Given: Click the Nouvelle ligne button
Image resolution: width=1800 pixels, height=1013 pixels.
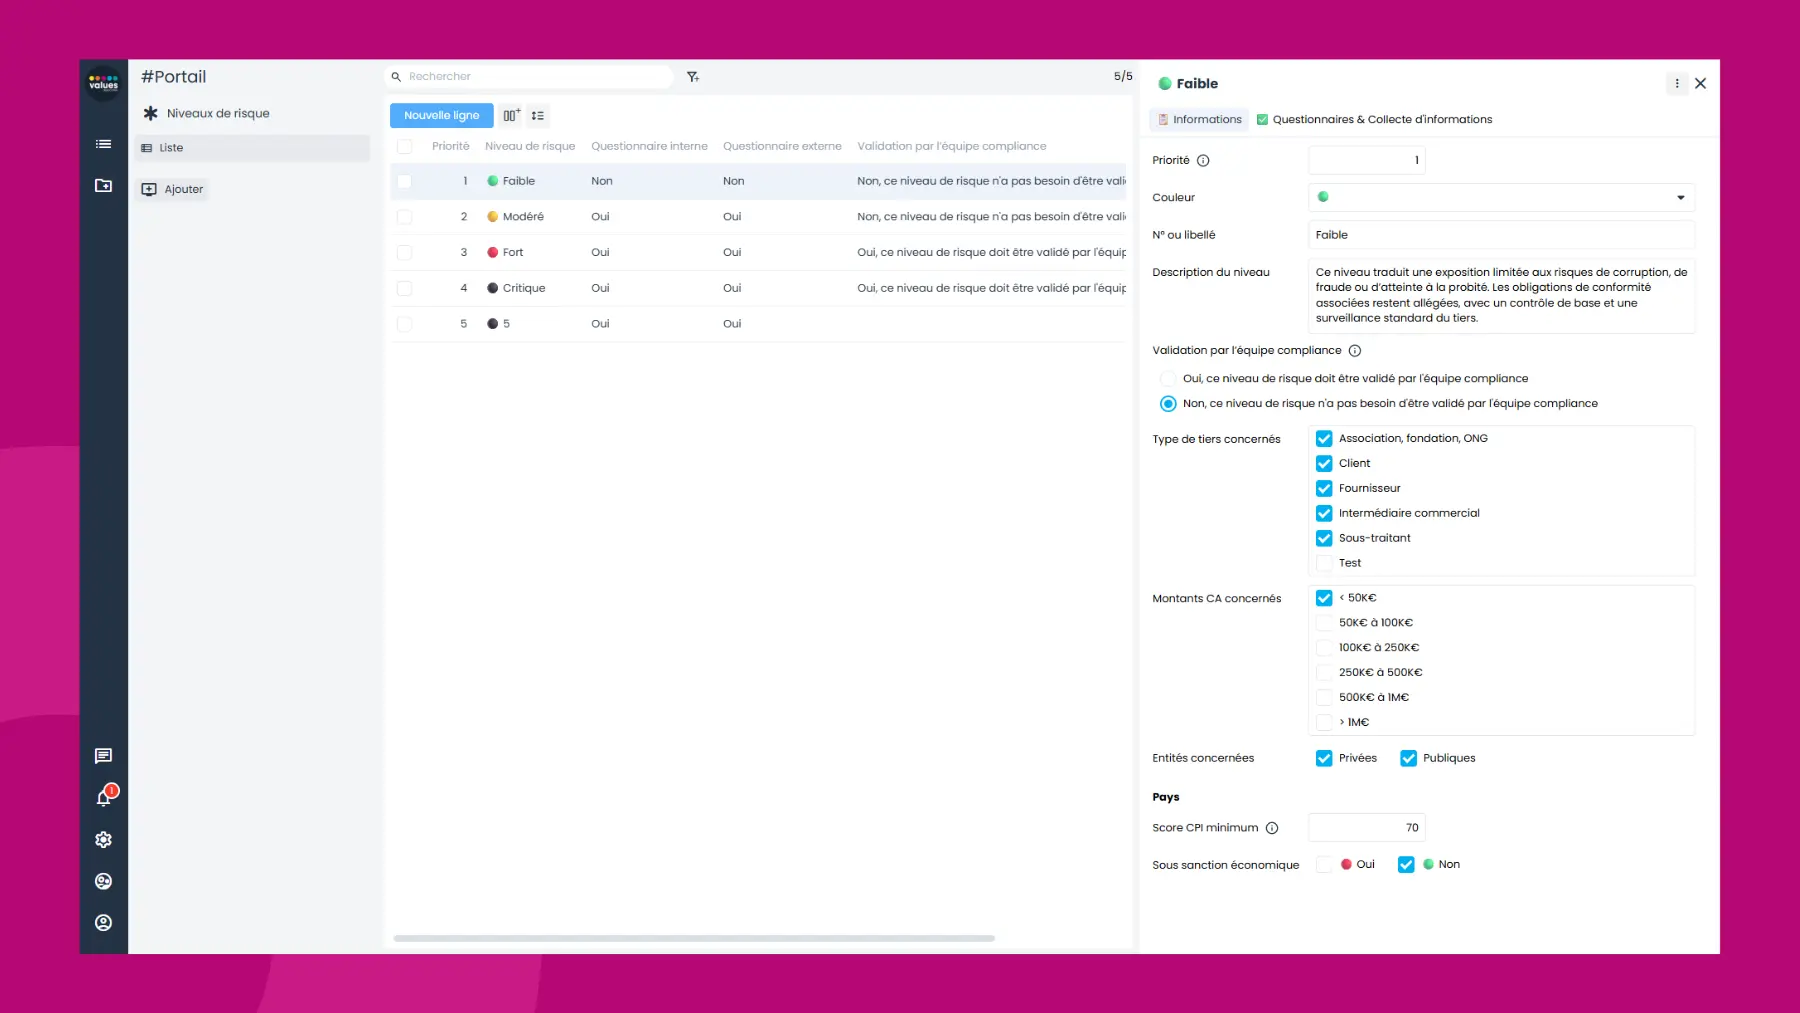Looking at the screenshot, I should pos(441,115).
